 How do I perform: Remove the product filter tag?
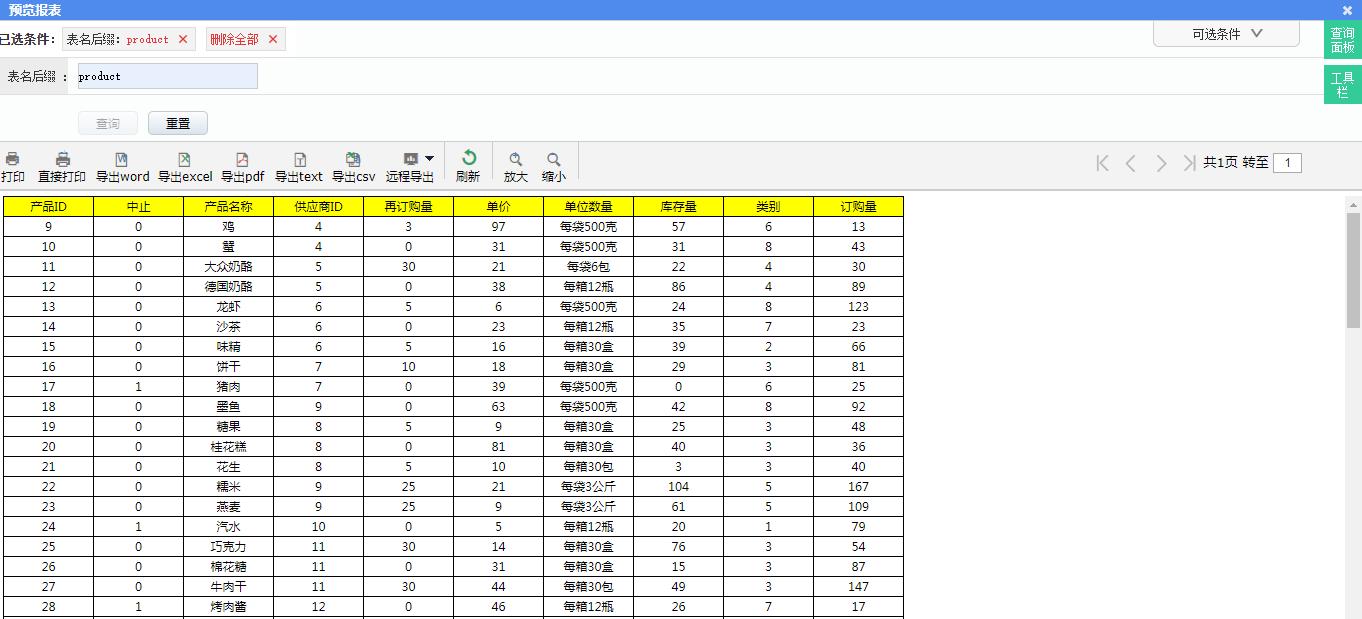(183, 39)
